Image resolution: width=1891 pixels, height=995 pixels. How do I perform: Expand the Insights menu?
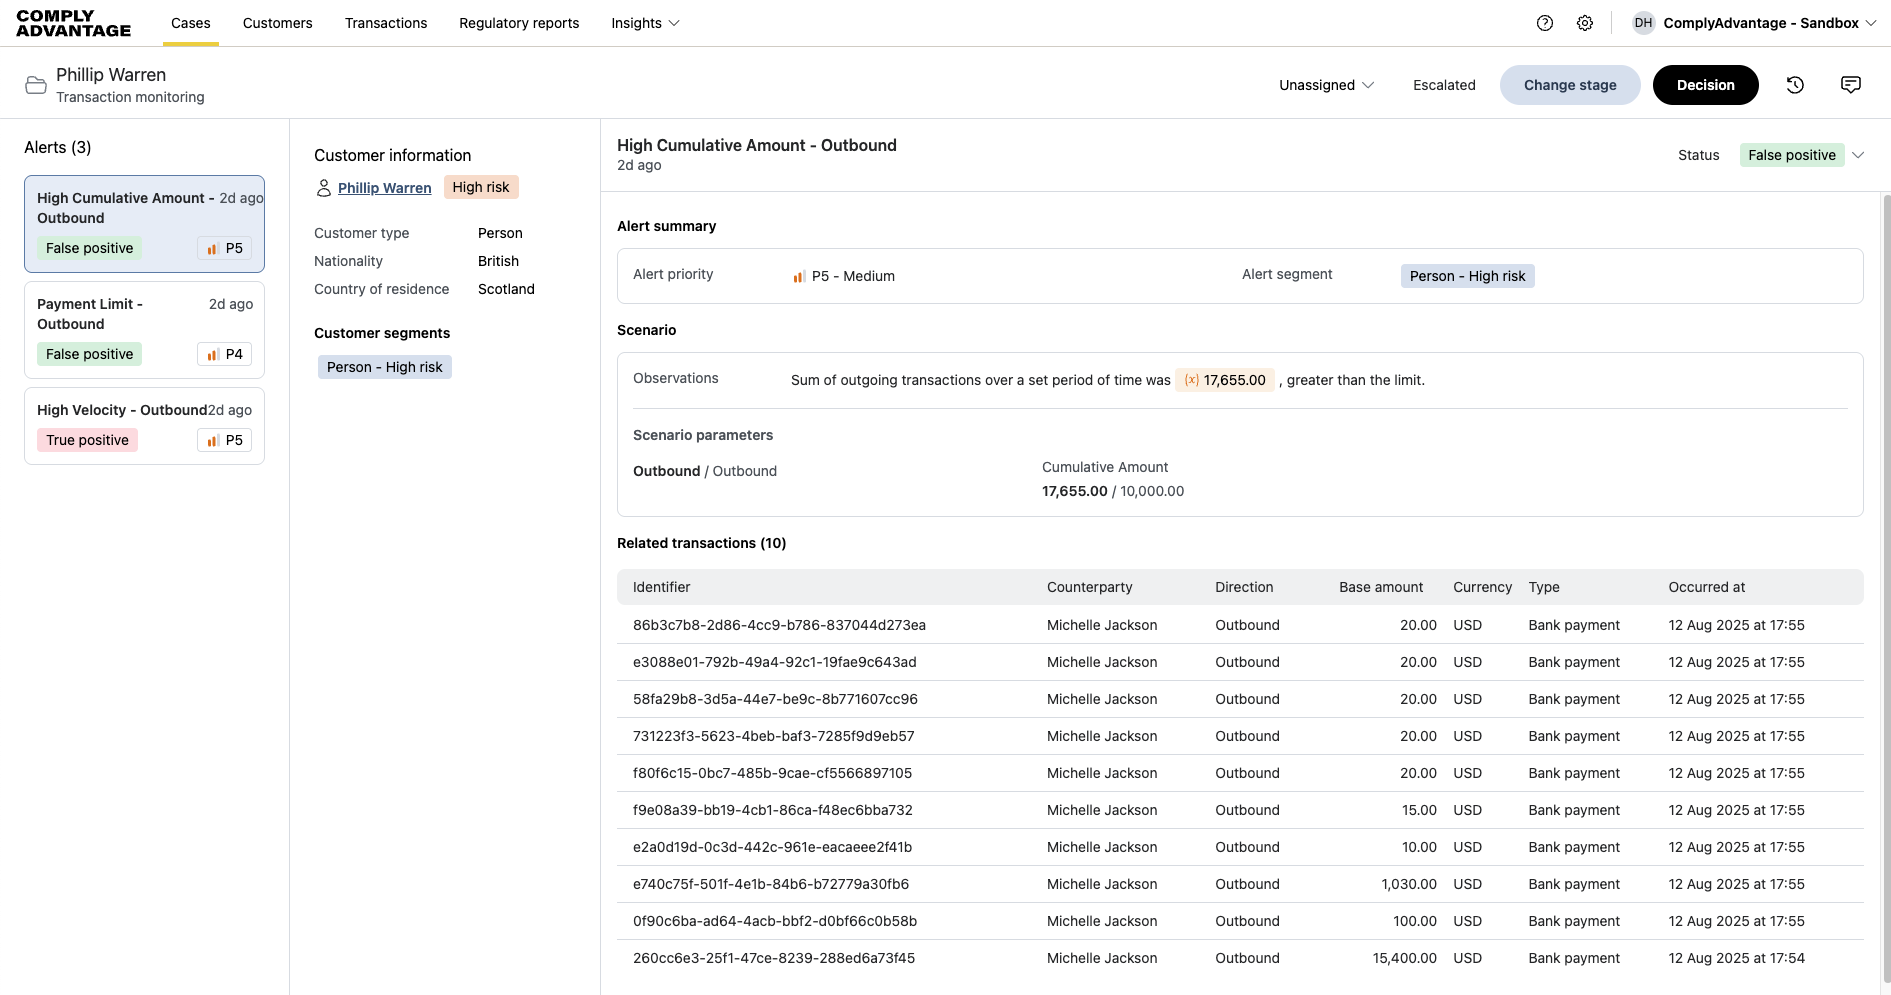(645, 23)
